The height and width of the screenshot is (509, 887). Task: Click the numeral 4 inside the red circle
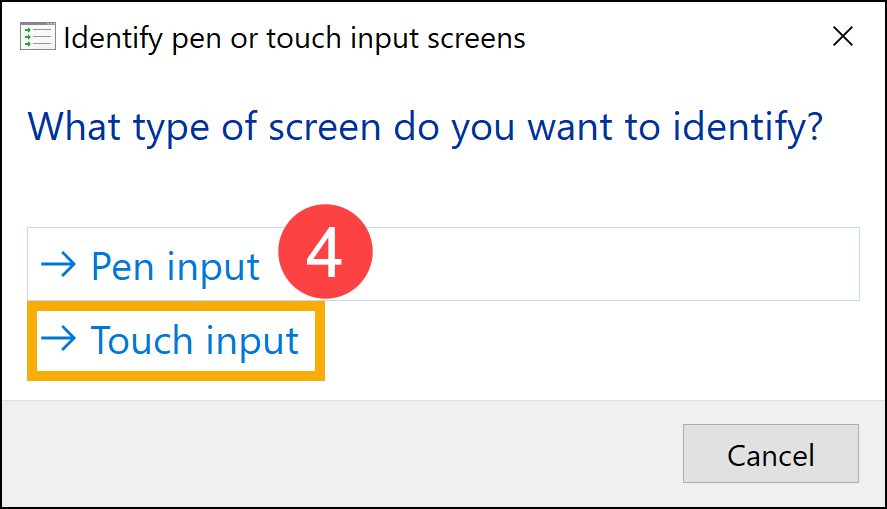[324, 252]
